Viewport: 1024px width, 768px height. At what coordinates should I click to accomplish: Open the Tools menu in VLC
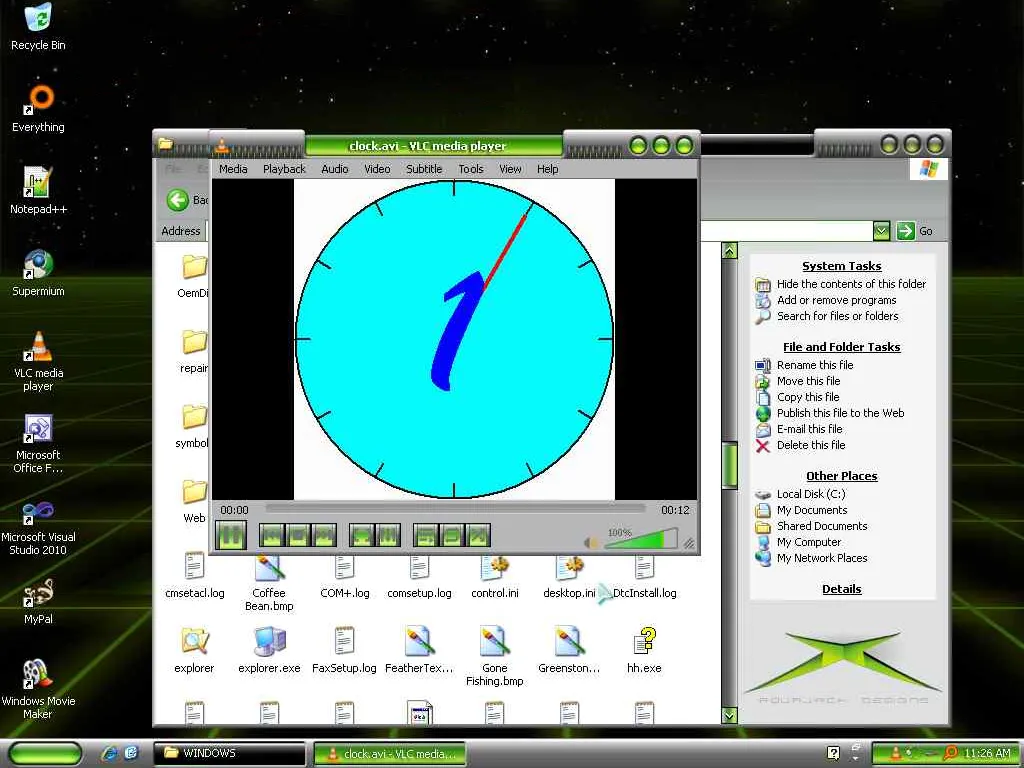pyautogui.click(x=471, y=169)
